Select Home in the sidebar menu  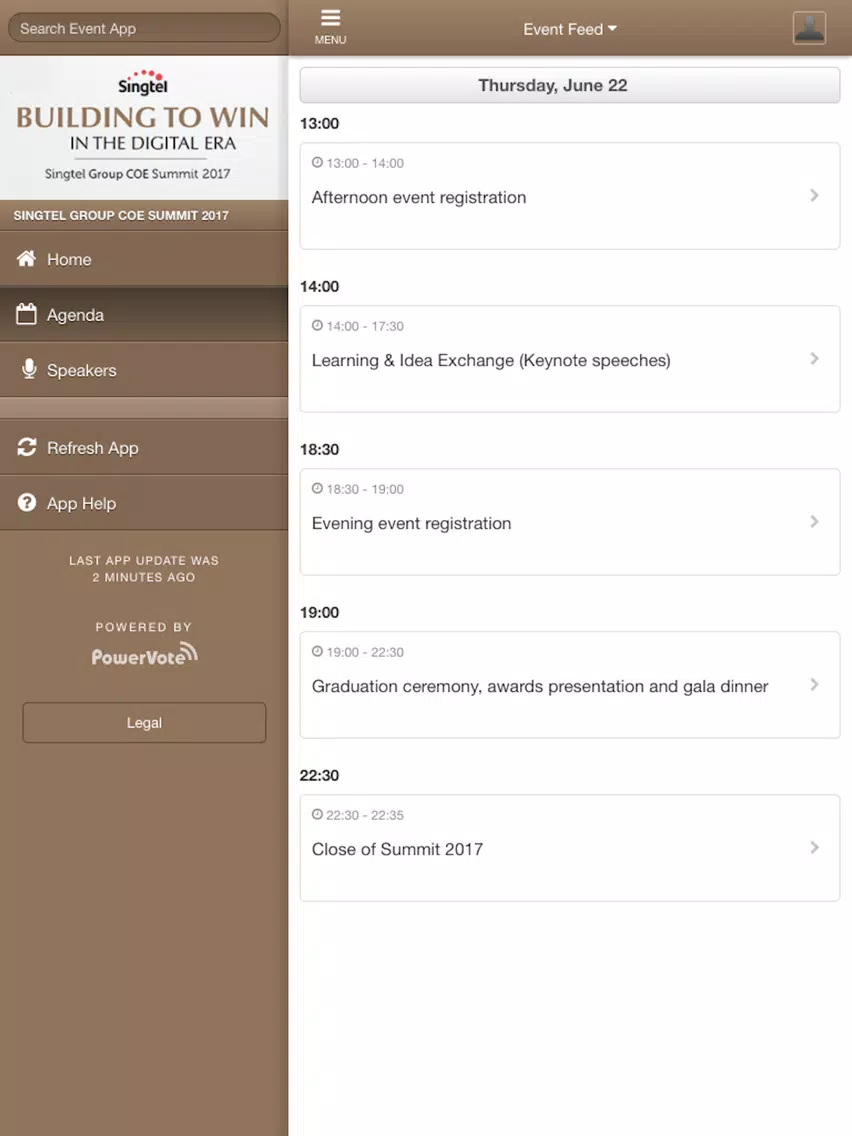(144, 259)
